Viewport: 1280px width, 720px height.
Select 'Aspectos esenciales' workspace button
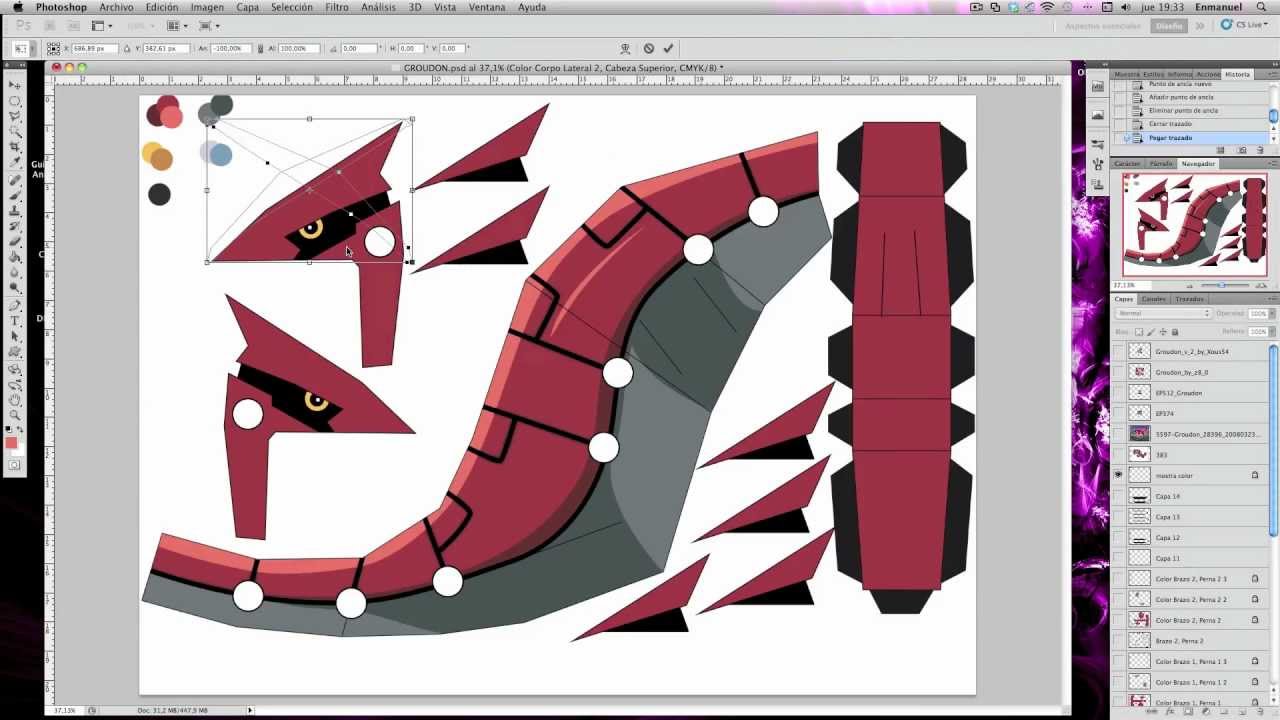click(x=1103, y=26)
